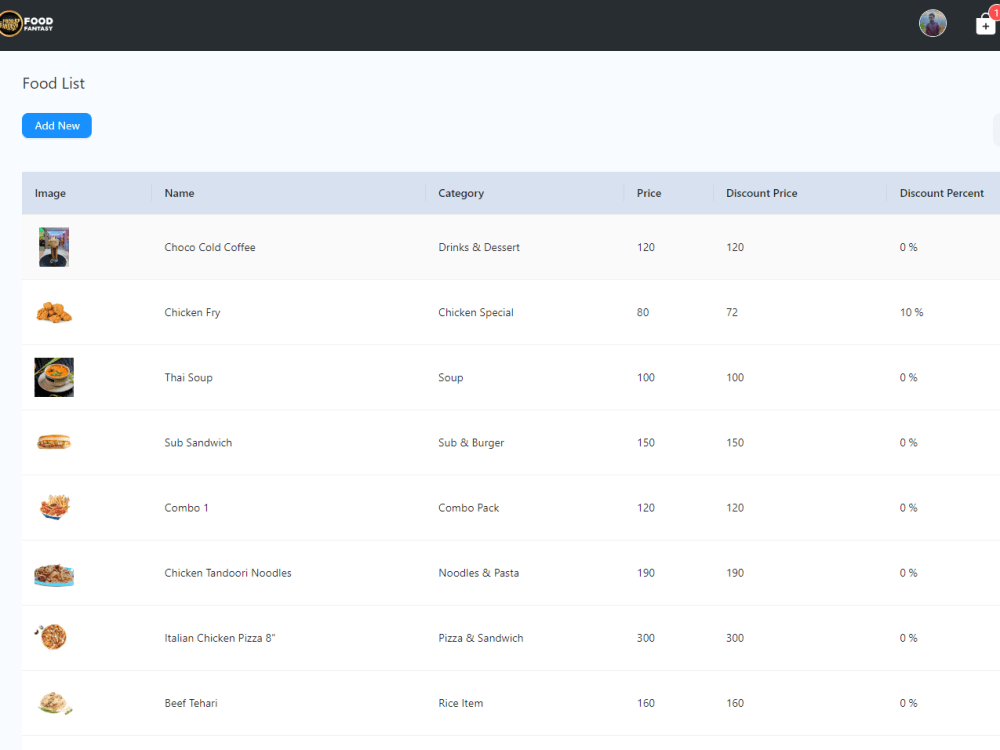Click the price 80 for Chicken Fry
Screen dimensions: 1000x750
point(642,312)
